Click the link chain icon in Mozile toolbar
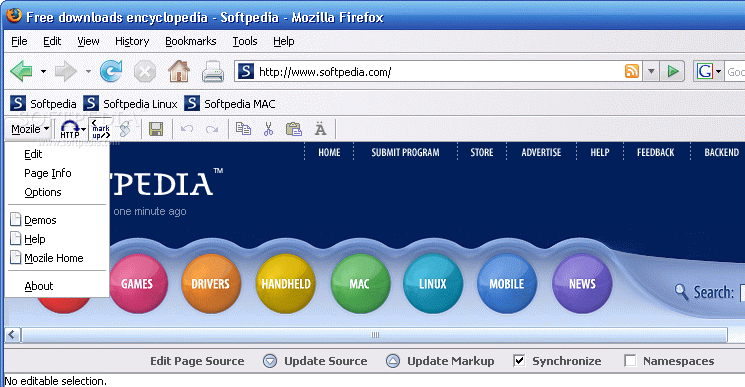 (x=125, y=129)
